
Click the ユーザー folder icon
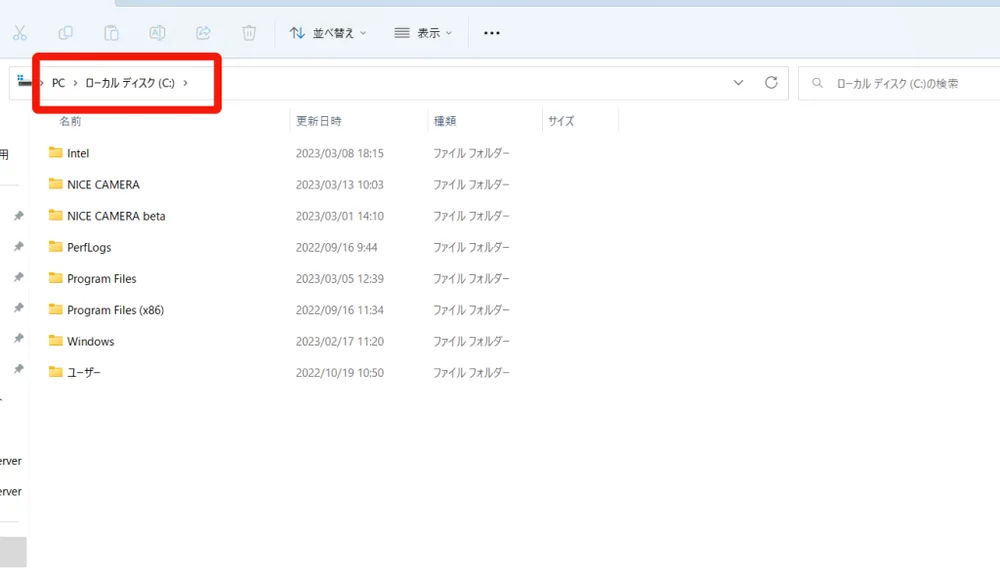coord(55,372)
